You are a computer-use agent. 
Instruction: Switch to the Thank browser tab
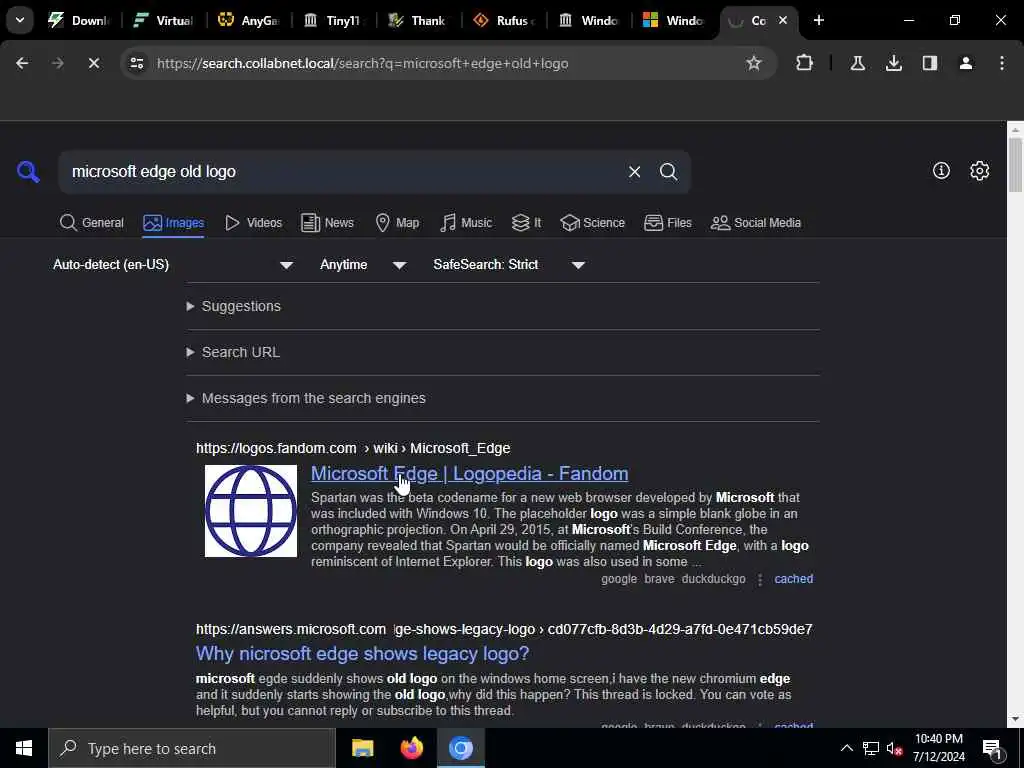pos(418,20)
